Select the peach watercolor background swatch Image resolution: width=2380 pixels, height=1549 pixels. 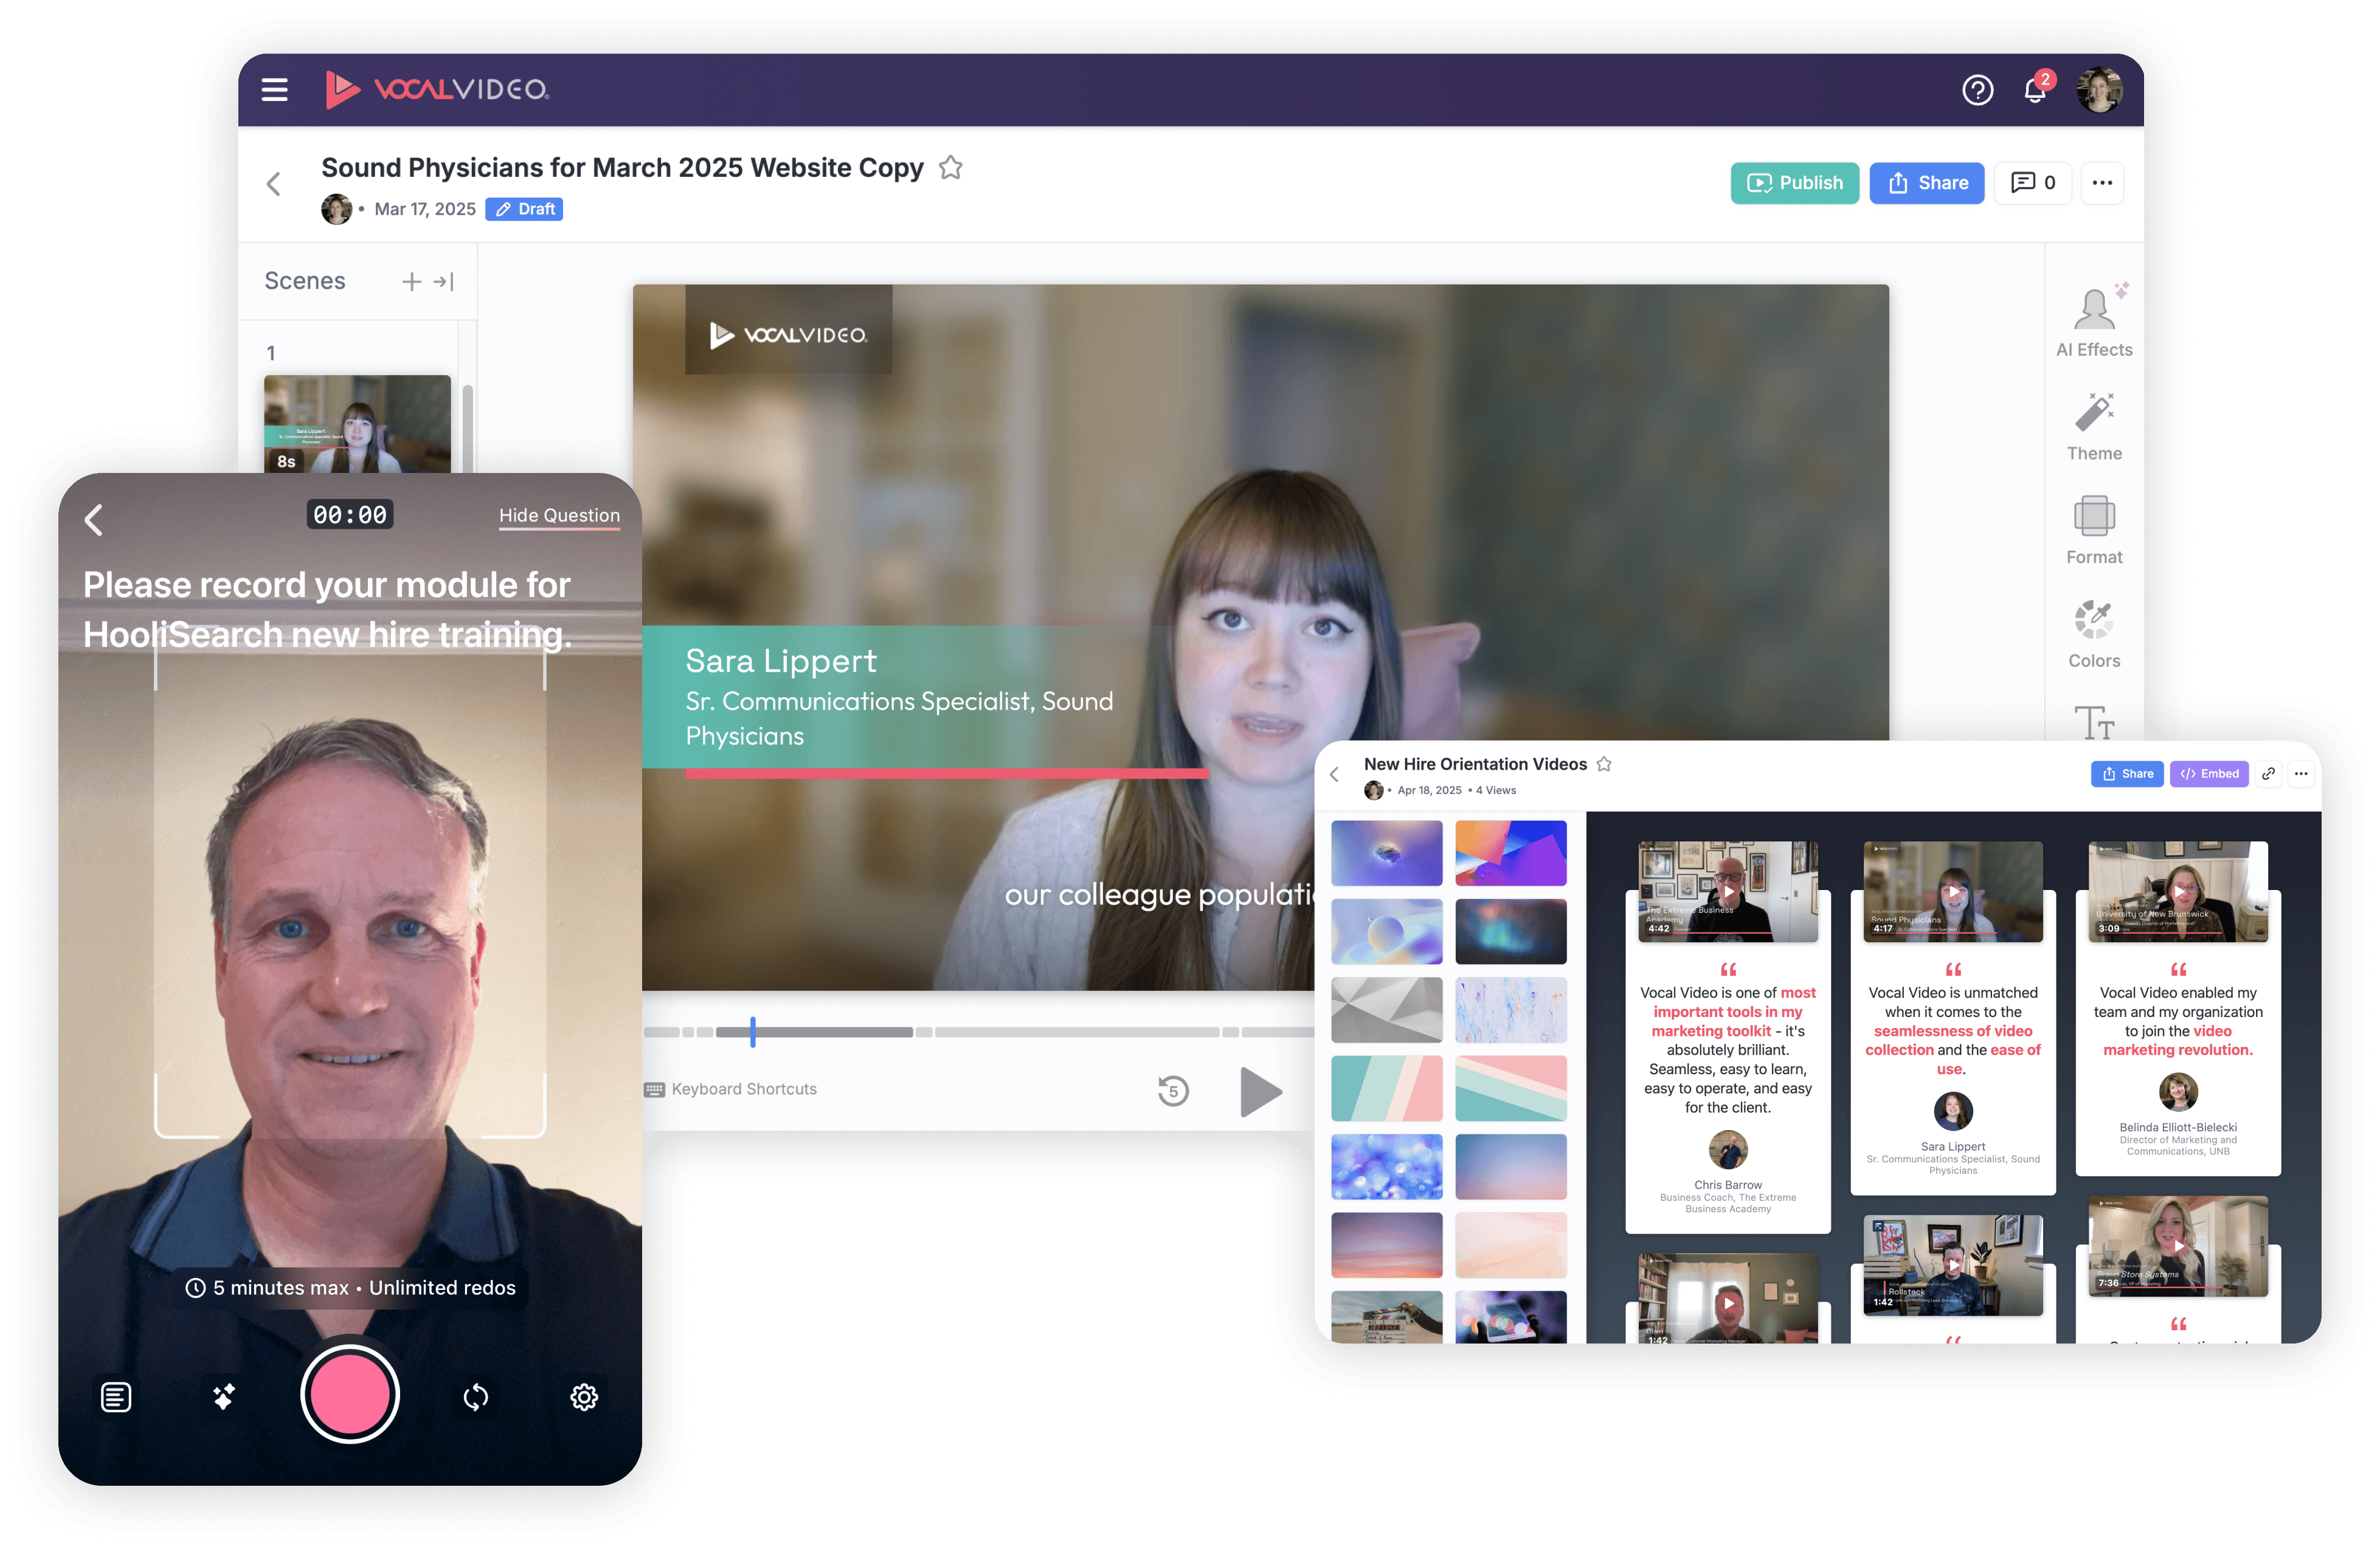pyautogui.click(x=1511, y=1245)
